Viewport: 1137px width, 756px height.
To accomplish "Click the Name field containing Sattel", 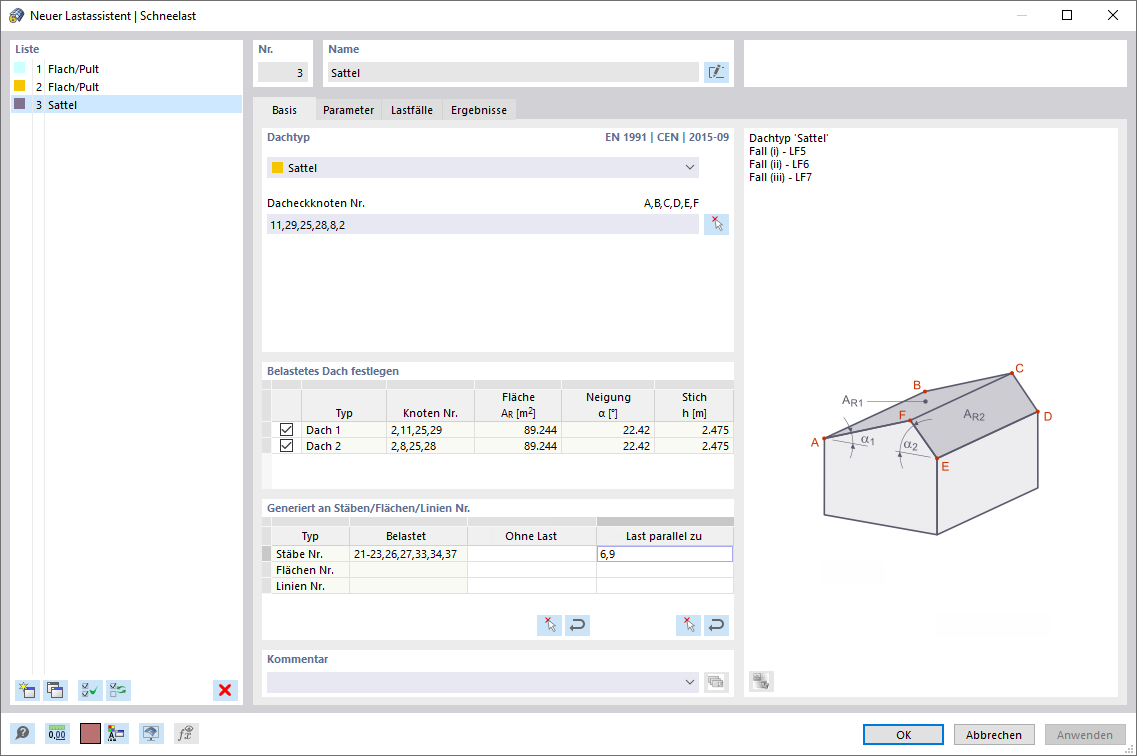I will pos(513,72).
